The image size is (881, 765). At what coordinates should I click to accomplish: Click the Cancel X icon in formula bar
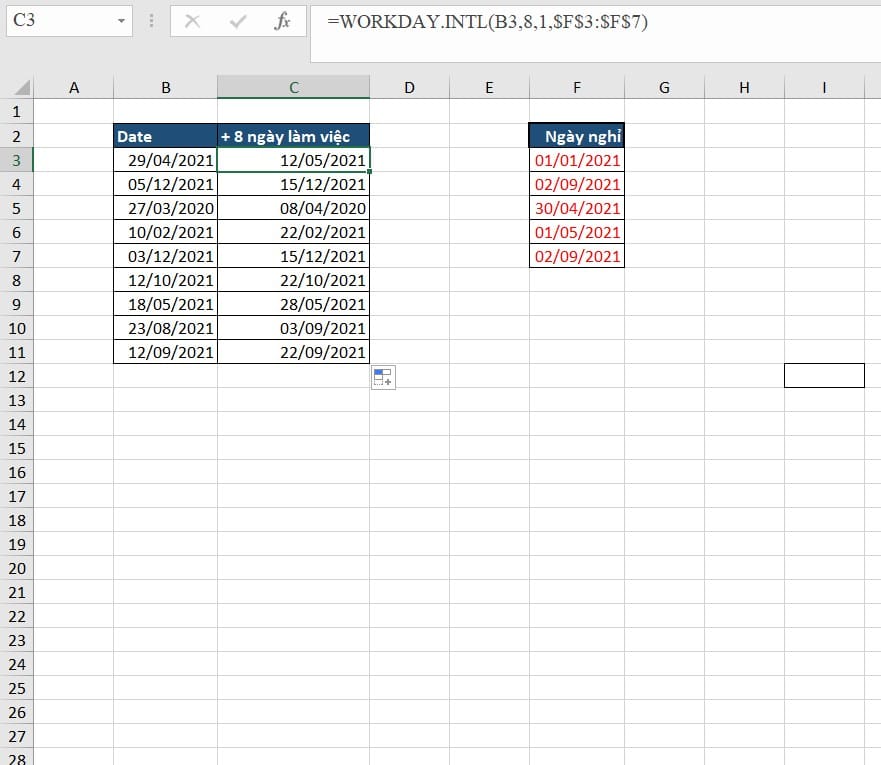point(192,21)
